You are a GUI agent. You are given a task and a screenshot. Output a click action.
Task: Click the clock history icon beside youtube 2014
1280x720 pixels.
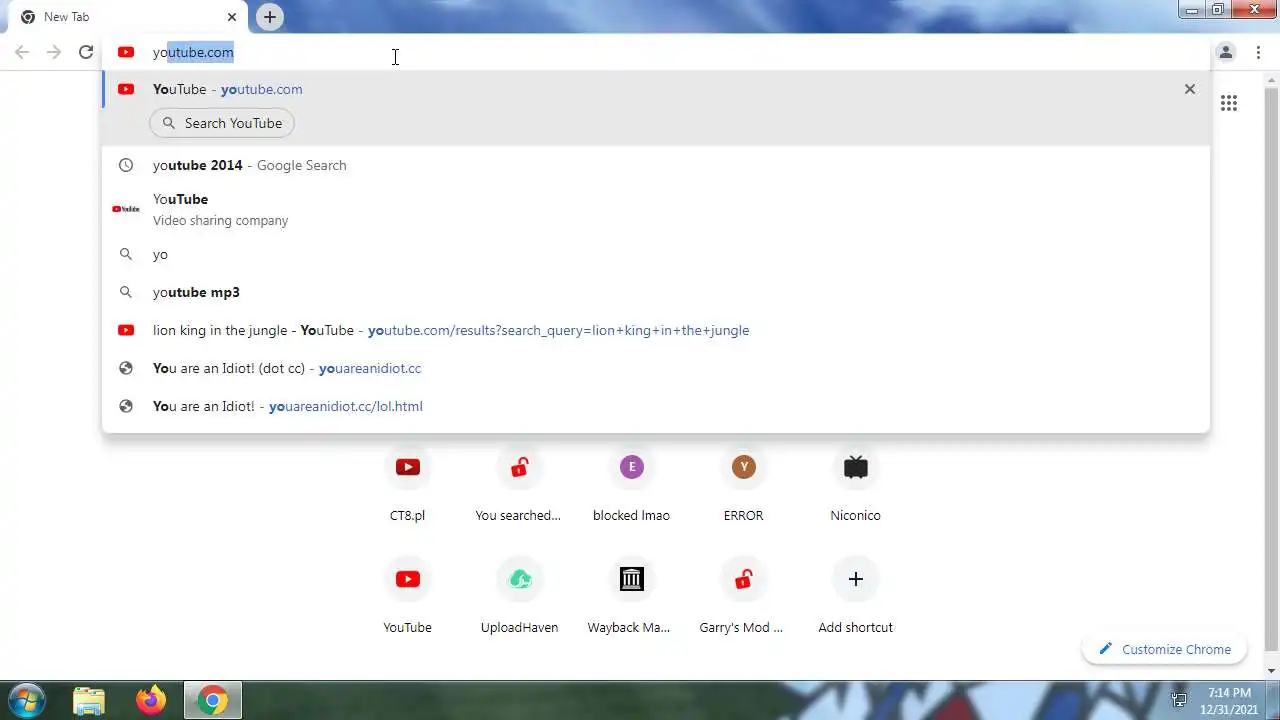(126, 165)
